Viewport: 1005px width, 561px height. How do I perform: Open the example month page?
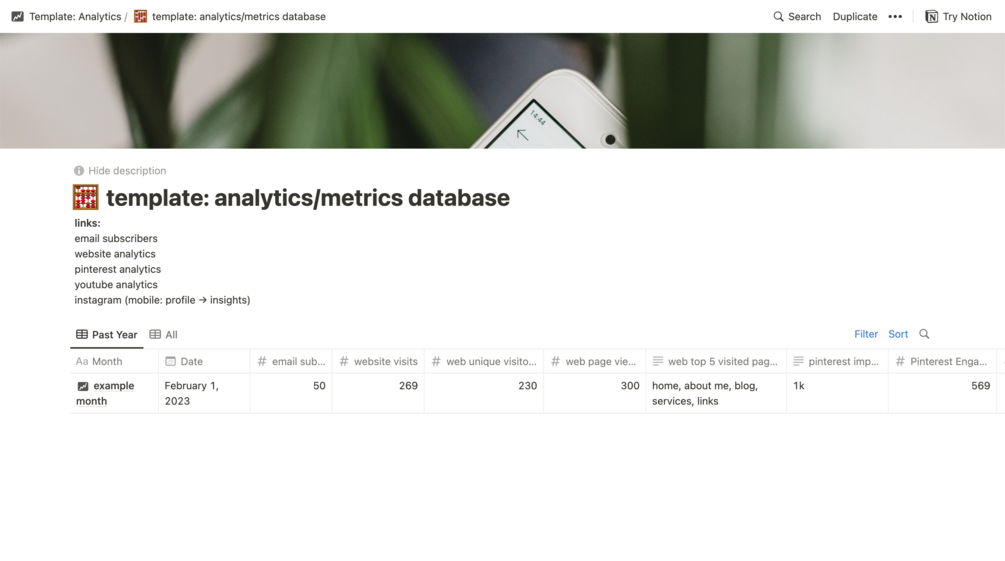click(x=113, y=386)
